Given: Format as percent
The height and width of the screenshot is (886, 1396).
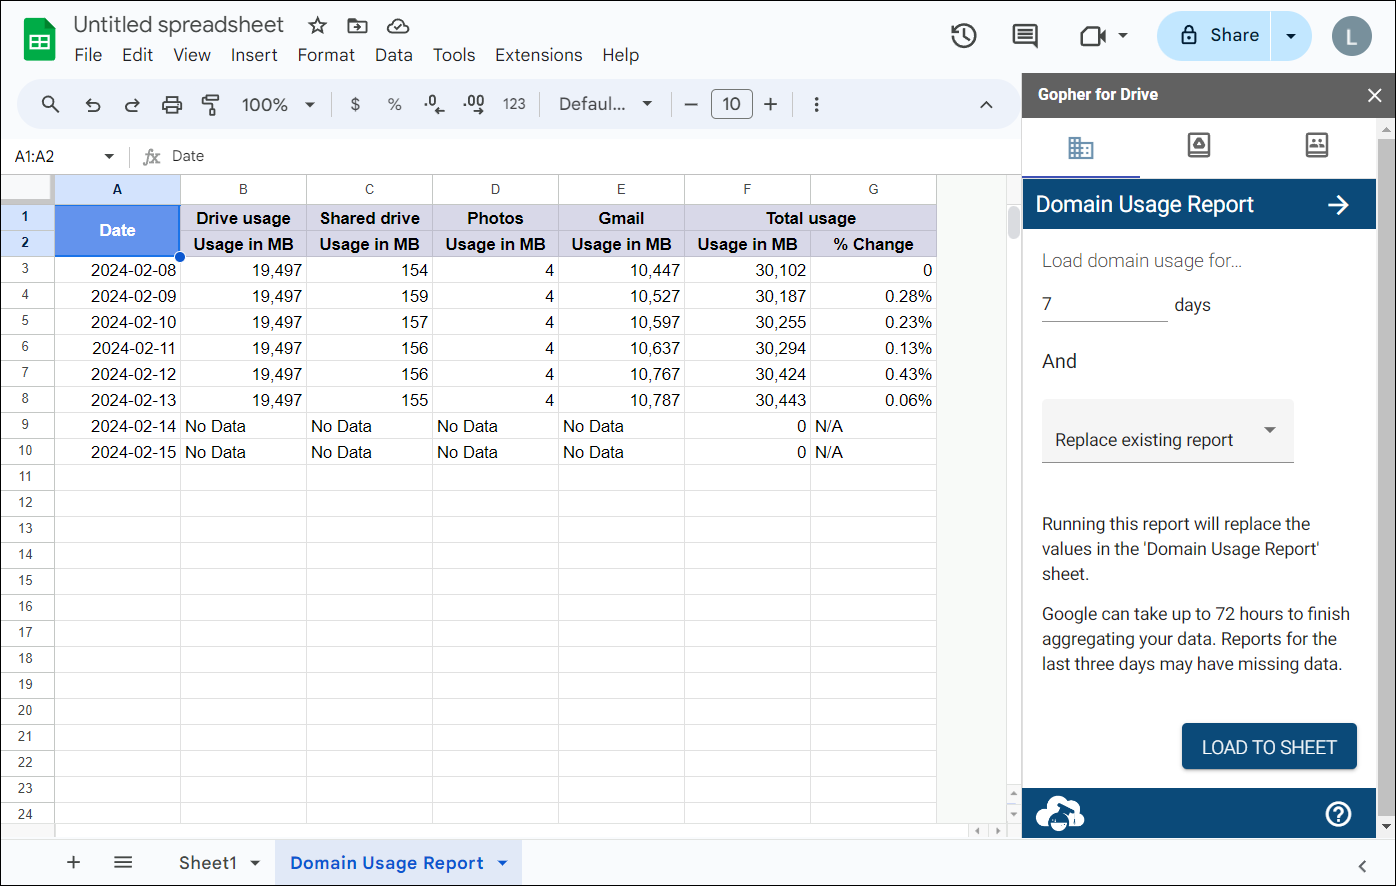Looking at the screenshot, I should click(395, 104).
